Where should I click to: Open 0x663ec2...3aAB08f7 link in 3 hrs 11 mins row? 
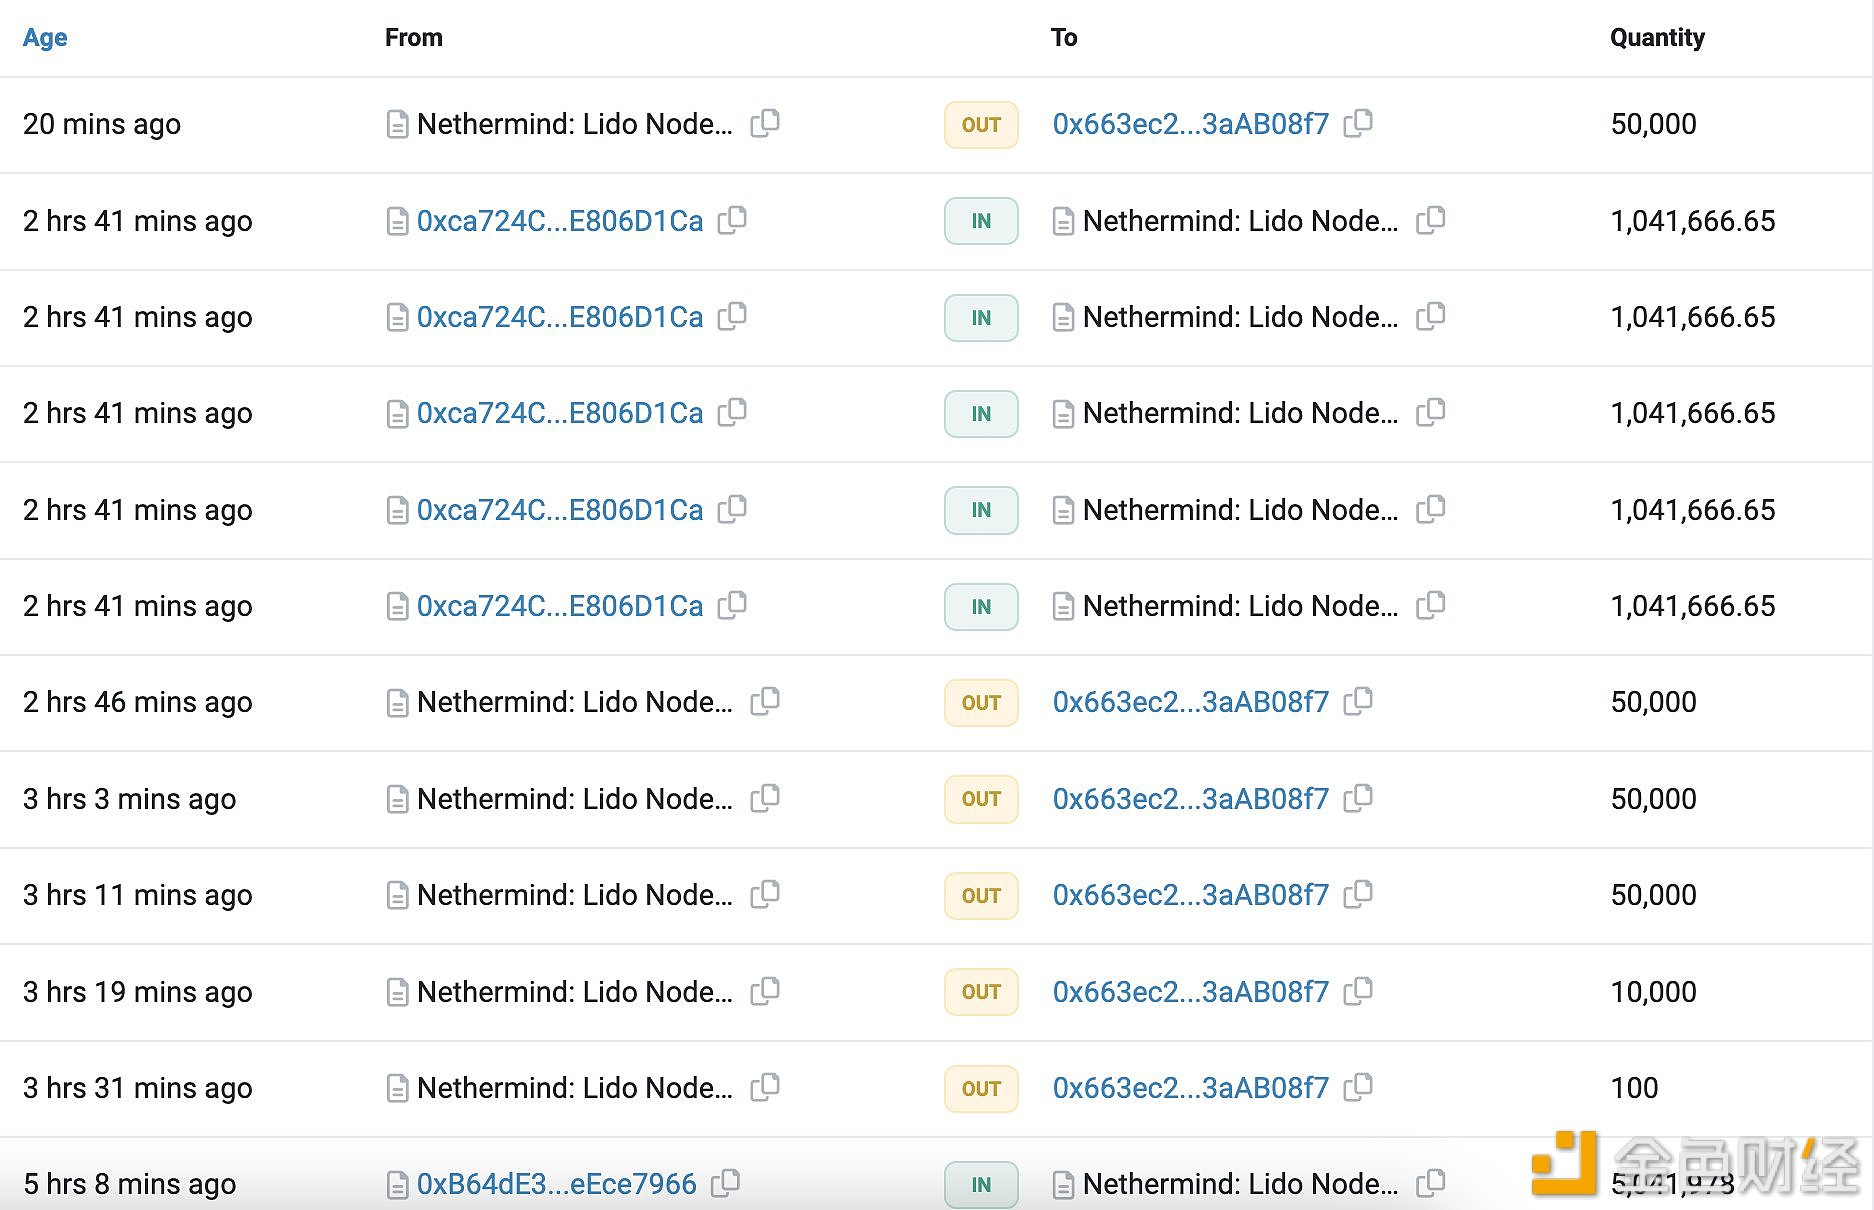pos(1190,895)
